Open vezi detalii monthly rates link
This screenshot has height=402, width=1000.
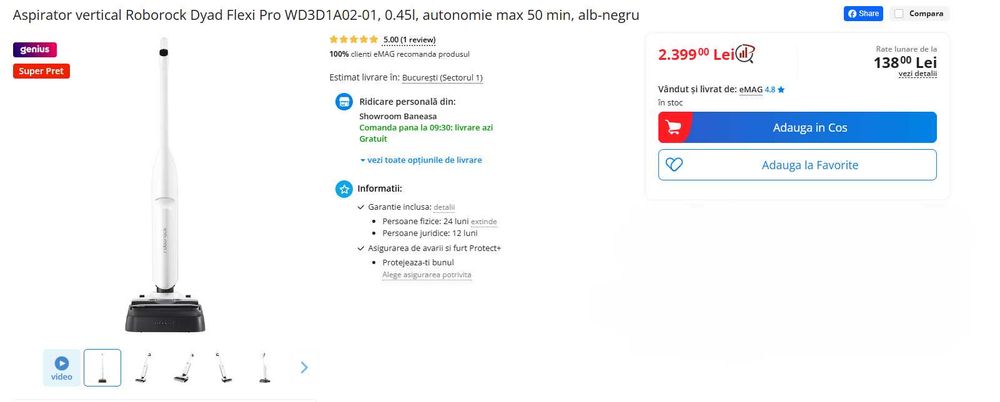(918, 73)
